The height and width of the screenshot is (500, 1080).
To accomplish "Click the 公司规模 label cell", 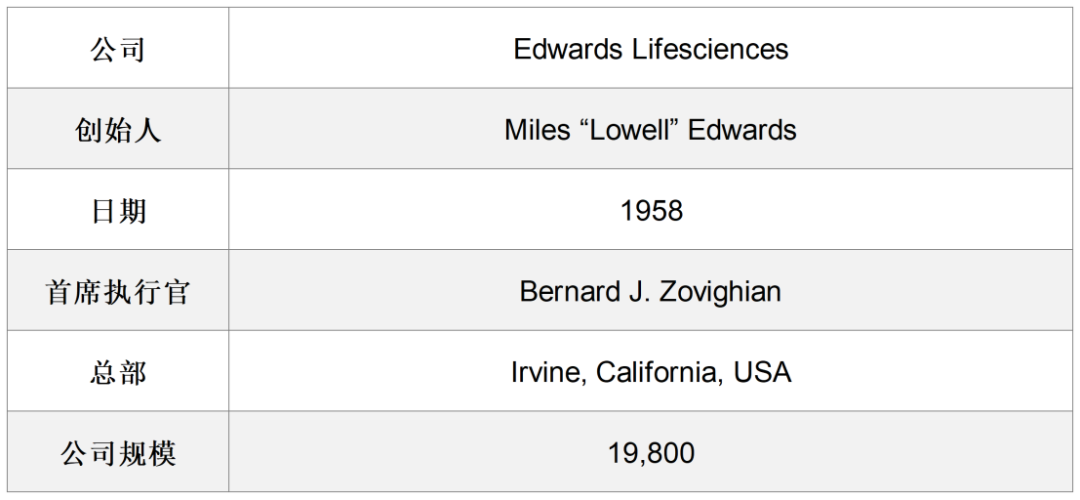I will coord(118,452).
